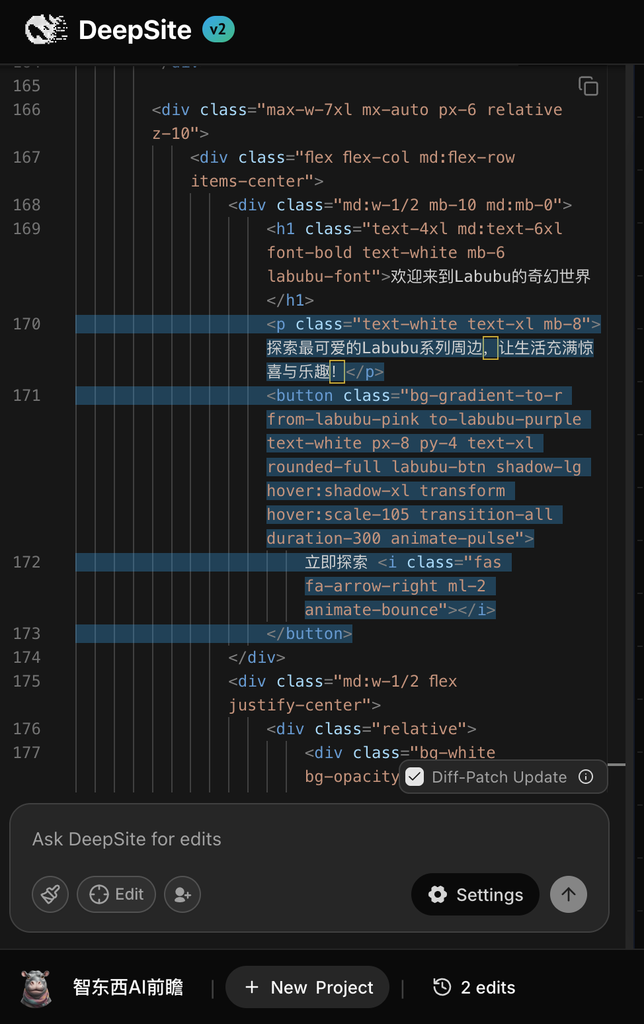Uncheck the Diff-Patch Update checkbox
The image size is (644, 1024).
point(415,777)
